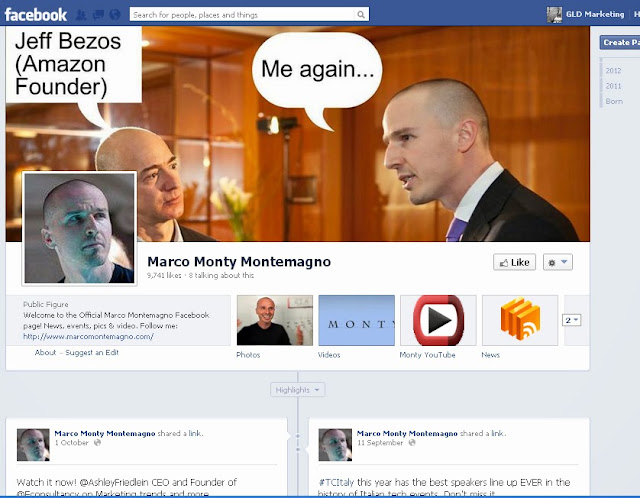Open the Videos MONTY thumbnail
This screenshot has width=640, height=498.
356,320
